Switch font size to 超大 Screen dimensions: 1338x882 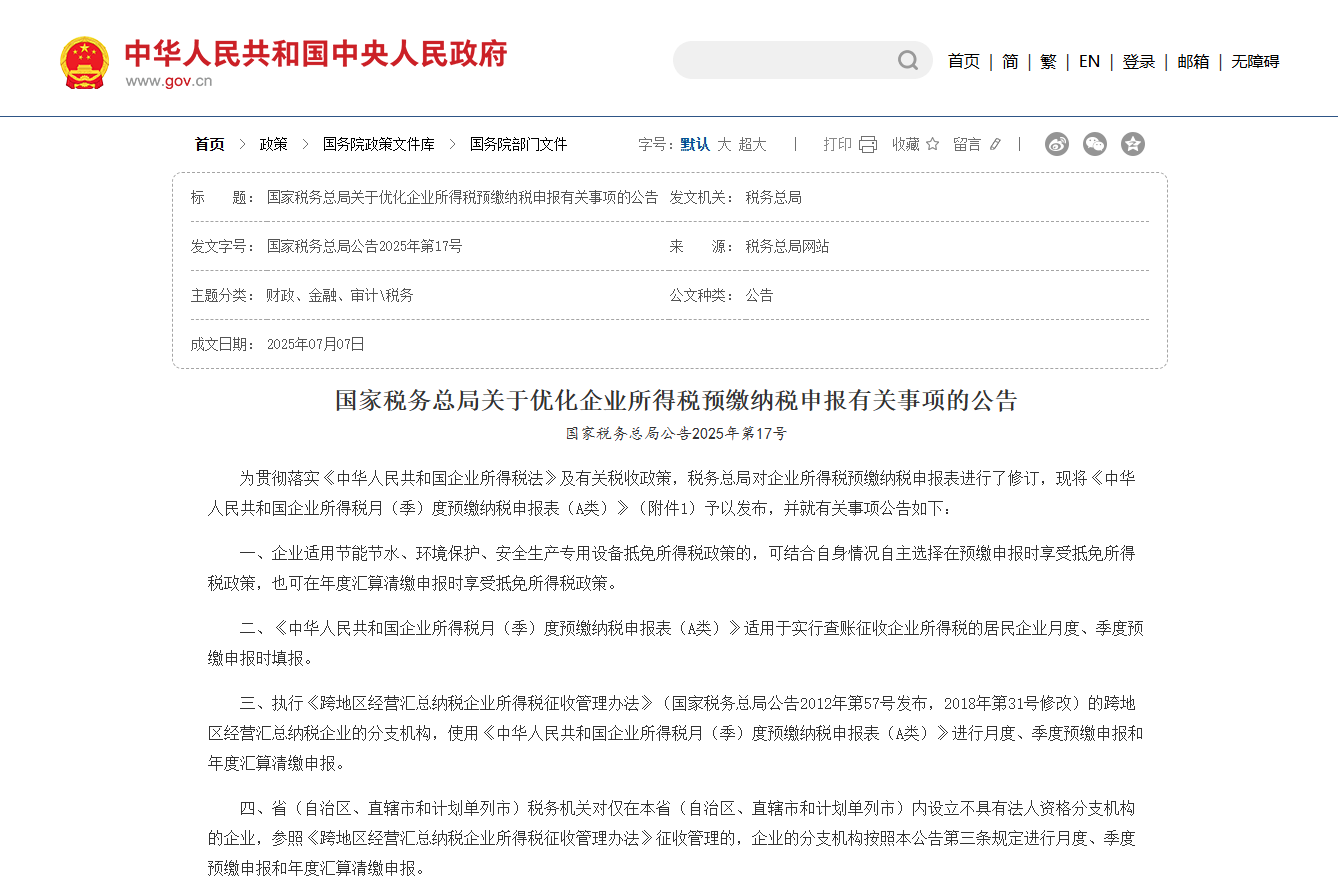(753, 145)
